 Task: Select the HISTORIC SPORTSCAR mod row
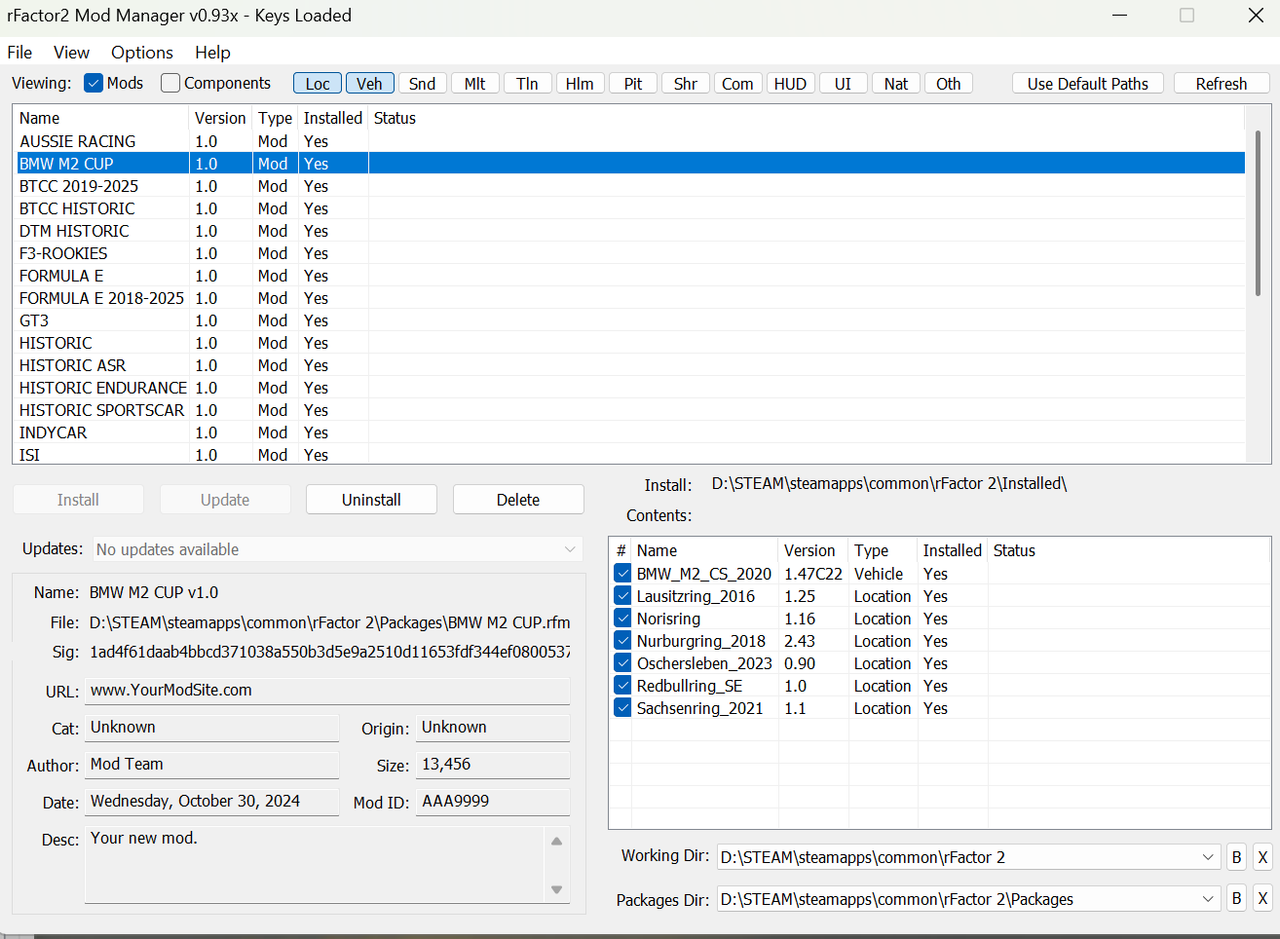pos(630,410)
